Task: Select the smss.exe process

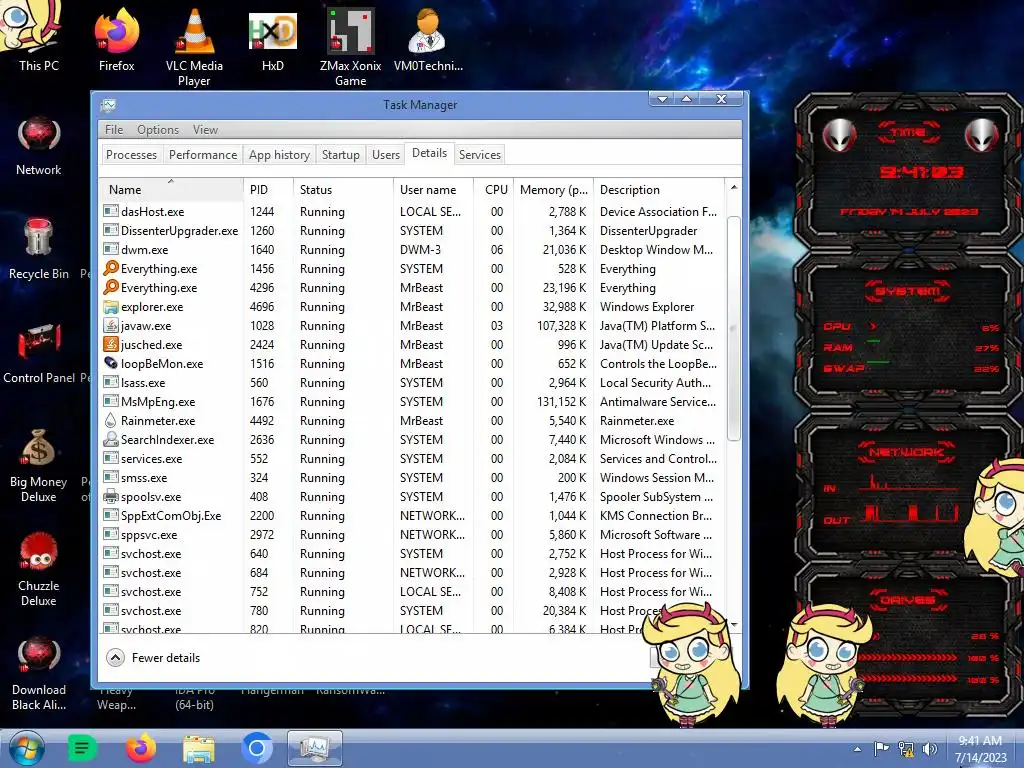Action: [x=412, y=477]
